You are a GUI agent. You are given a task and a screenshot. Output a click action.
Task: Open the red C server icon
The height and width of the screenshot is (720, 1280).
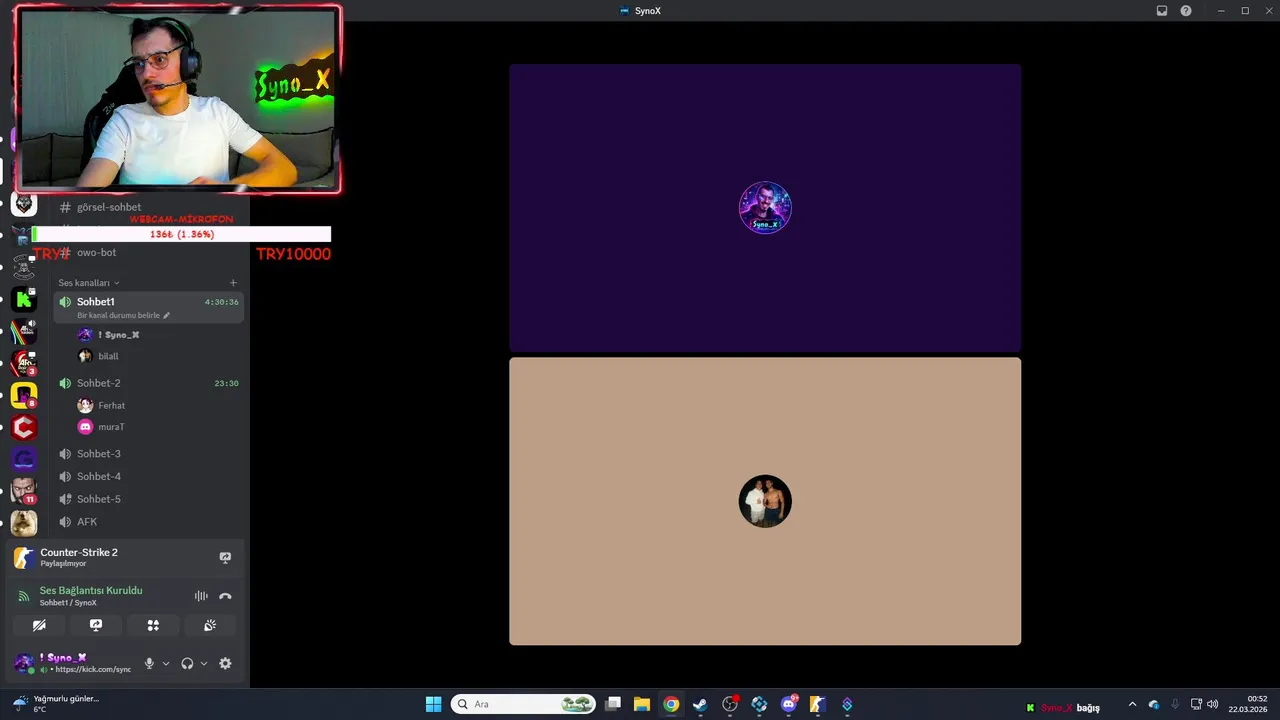[x=24, y=428]
